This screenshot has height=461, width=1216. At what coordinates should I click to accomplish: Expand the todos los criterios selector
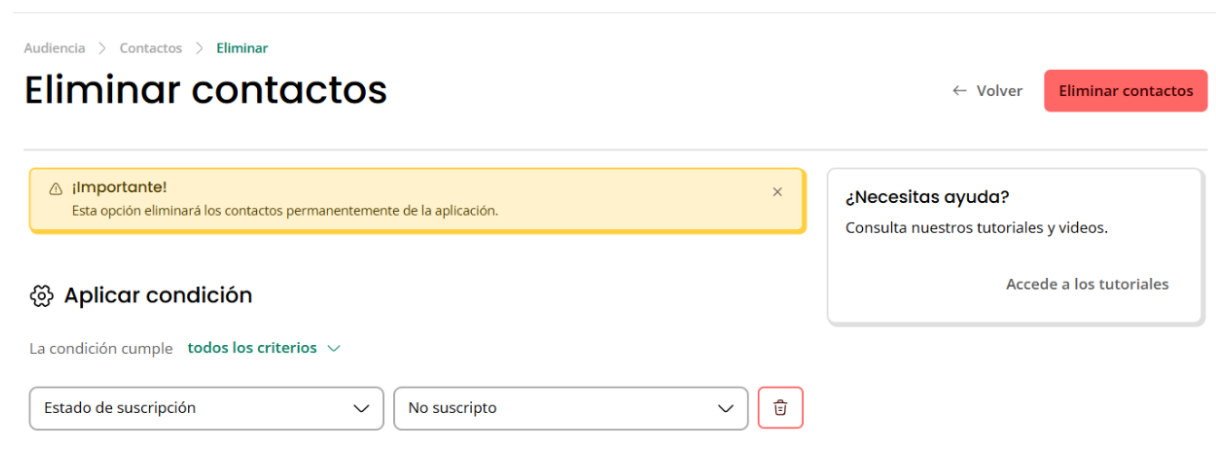click(x=264, y=348)
